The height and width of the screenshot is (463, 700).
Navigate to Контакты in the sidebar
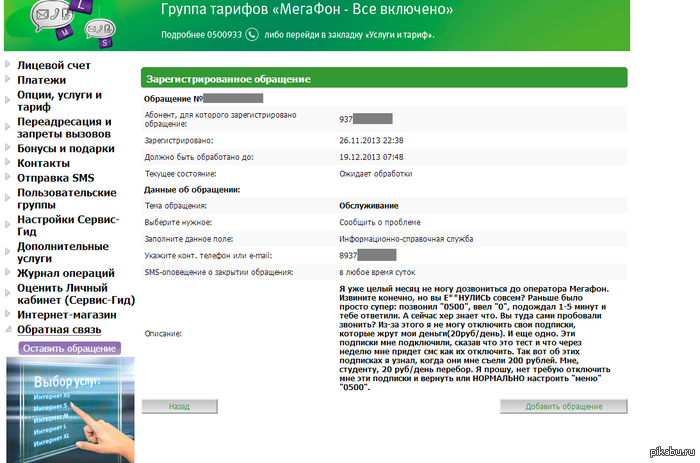tap(44, 163)
